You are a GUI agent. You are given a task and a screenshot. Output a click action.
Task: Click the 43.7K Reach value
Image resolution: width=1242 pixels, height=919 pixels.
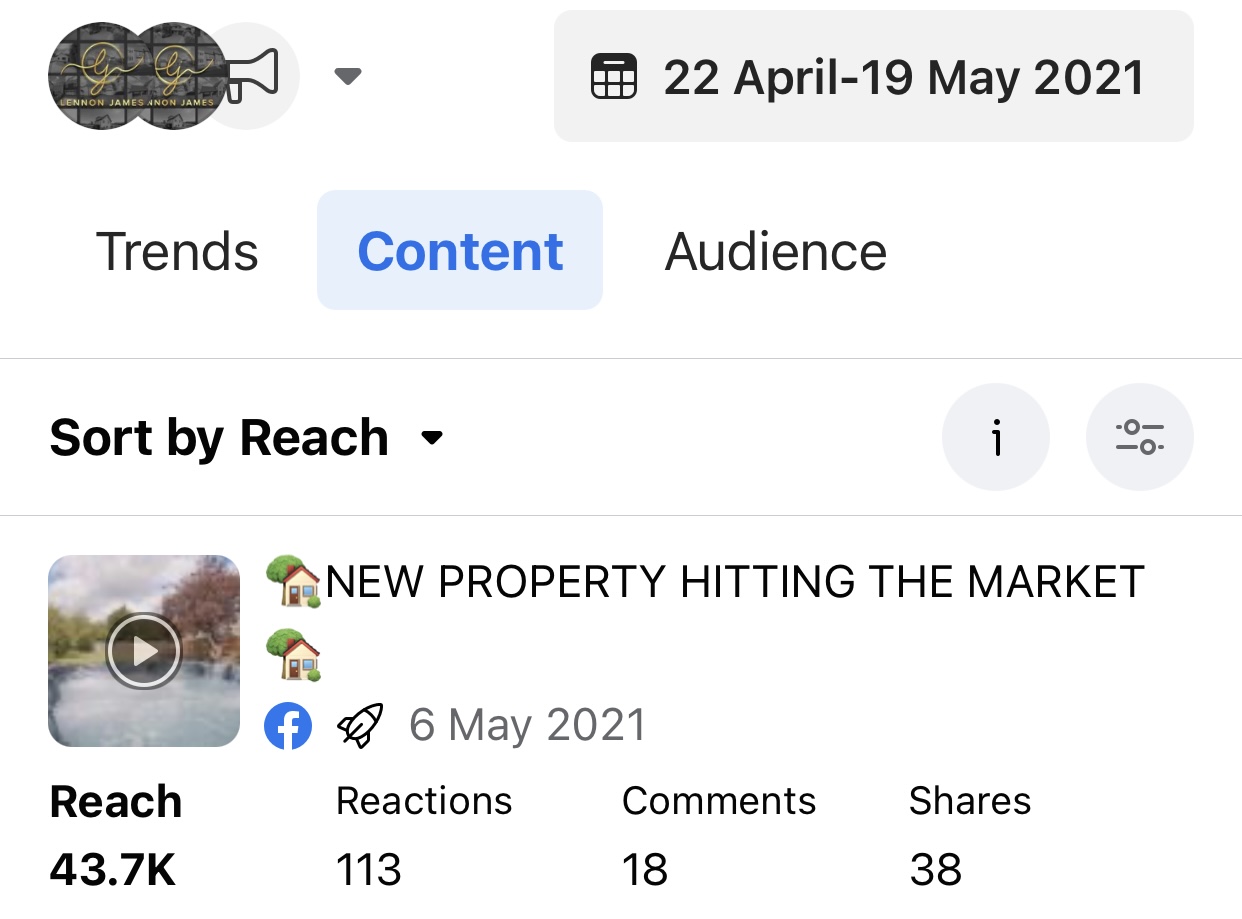pos(112,870)
